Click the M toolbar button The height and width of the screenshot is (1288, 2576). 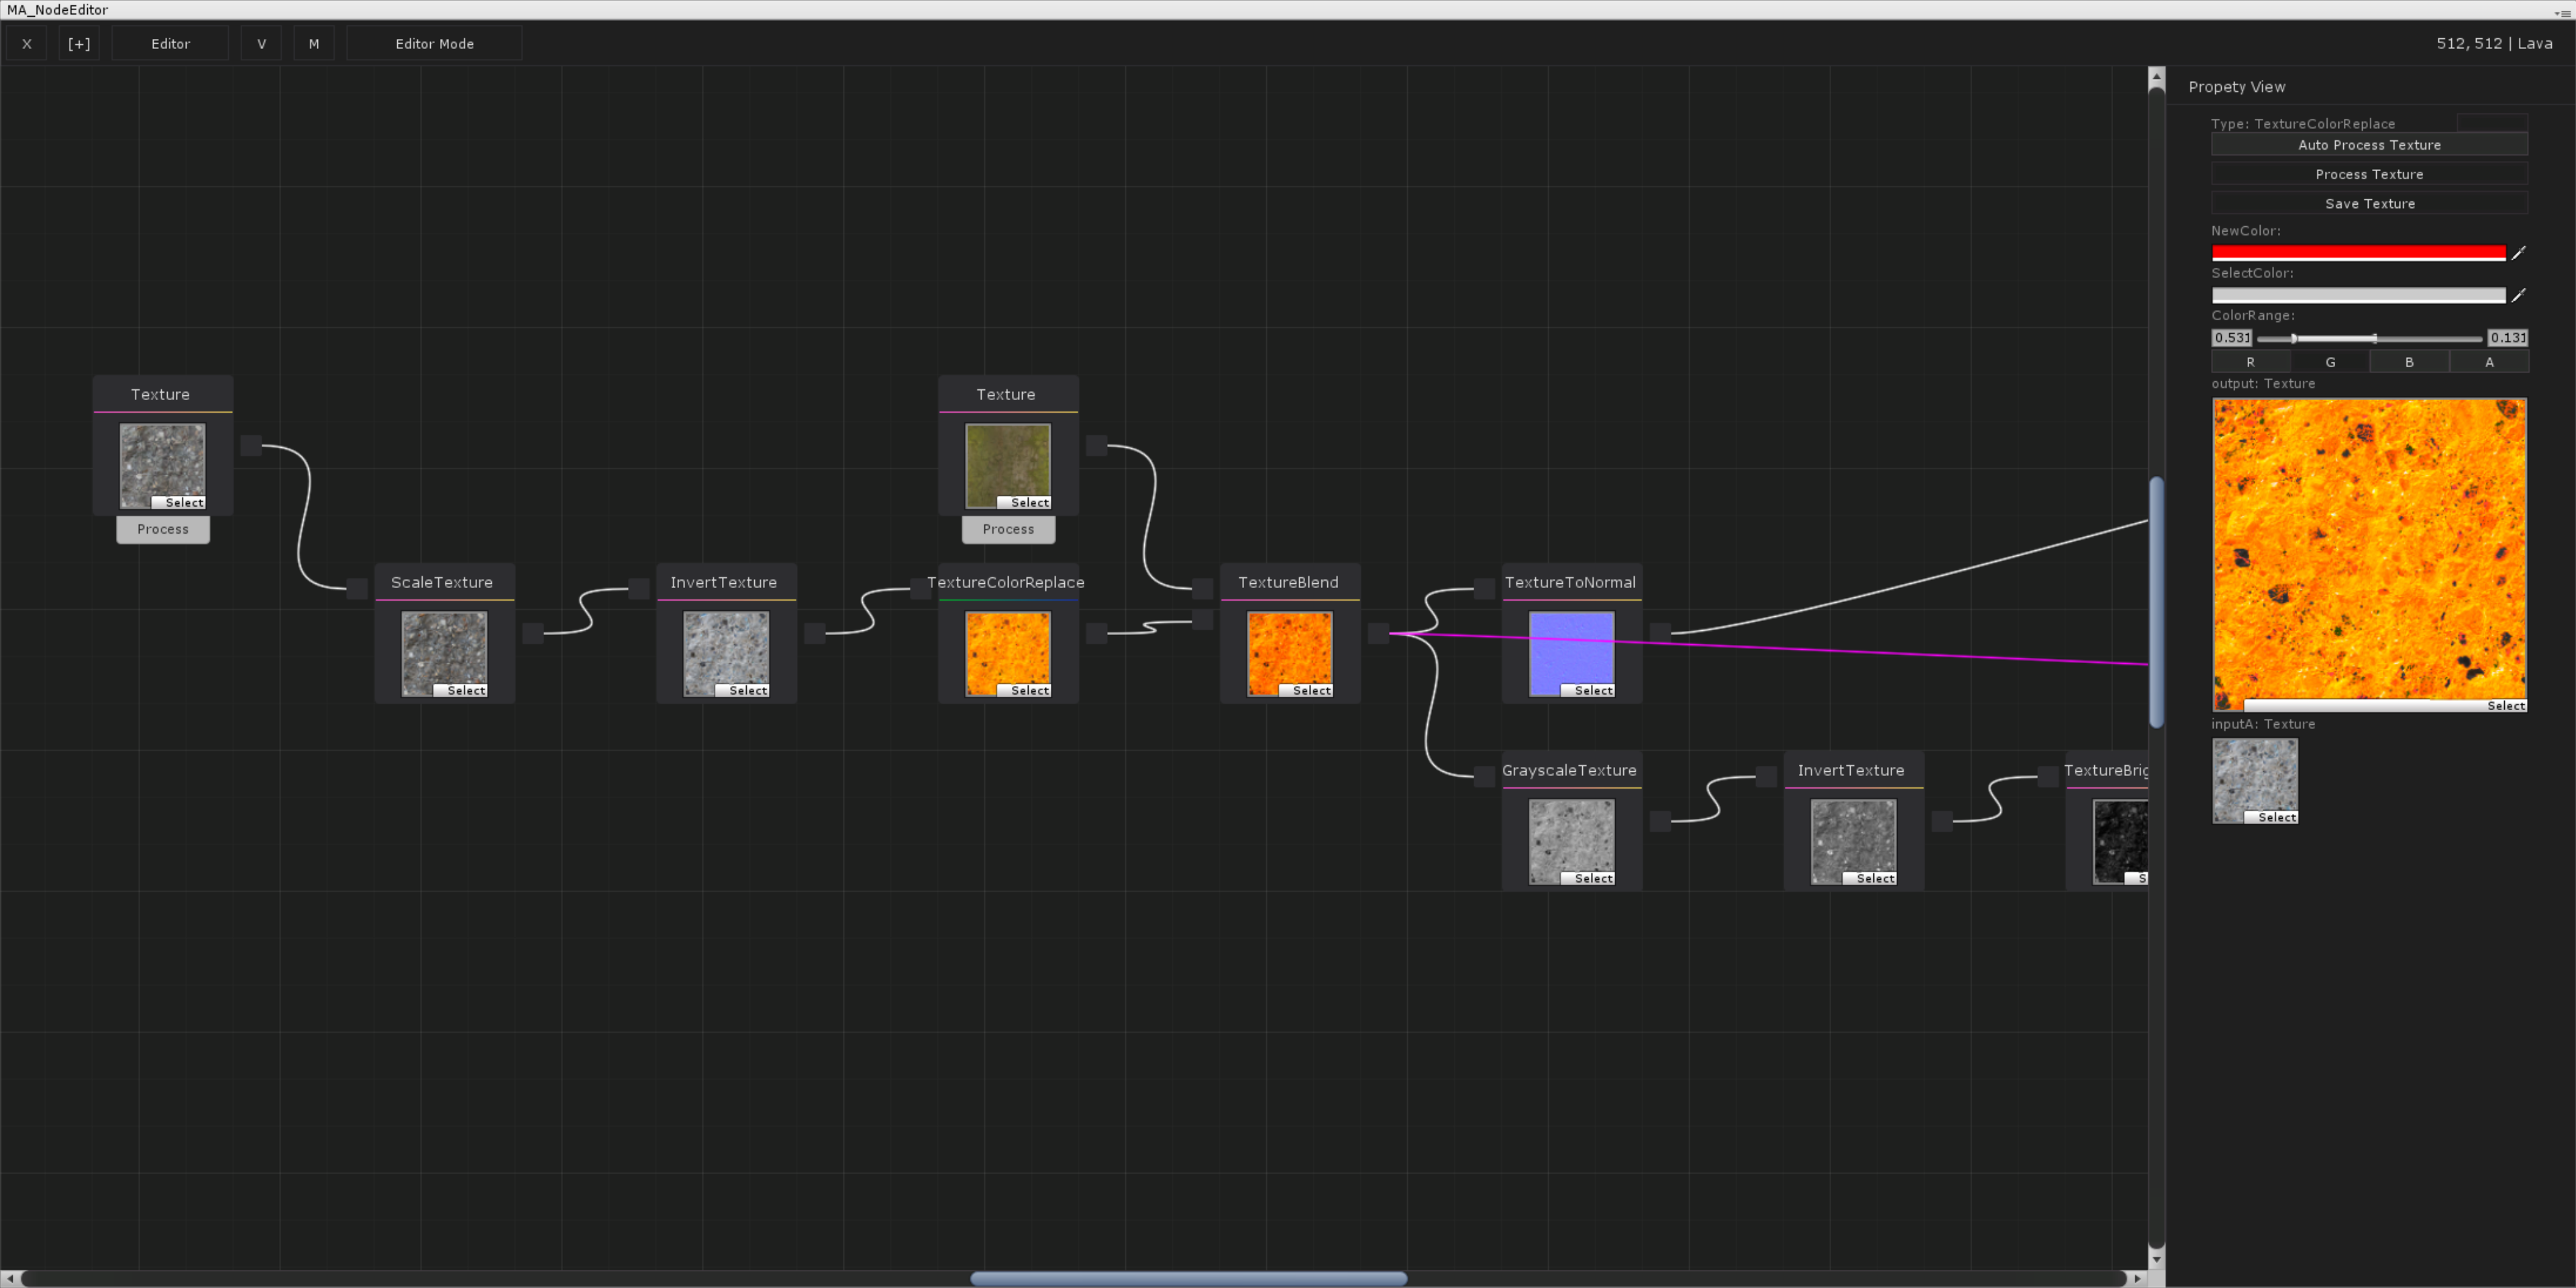(314, 44)
